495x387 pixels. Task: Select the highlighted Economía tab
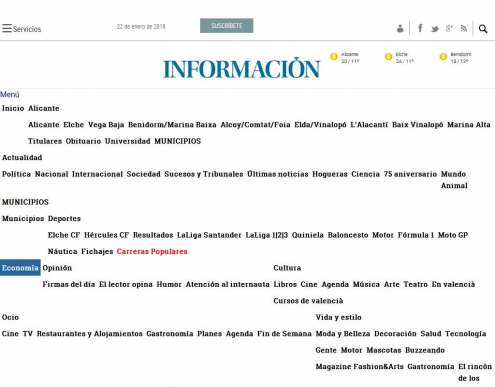point(20,268)
